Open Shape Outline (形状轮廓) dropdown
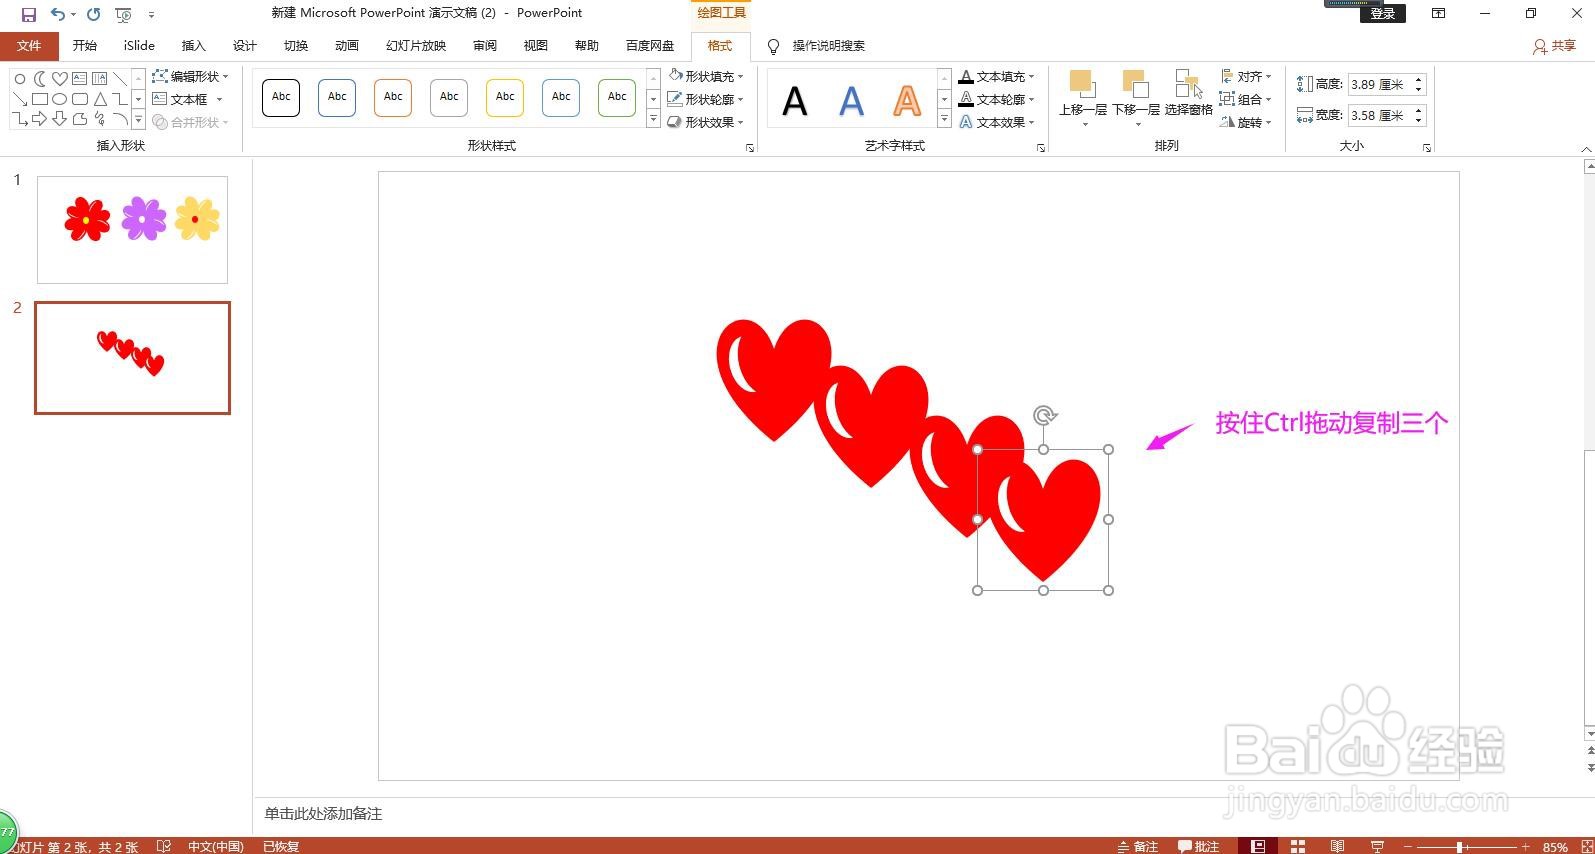This screenshot has width=1595, height=854. 706,99
